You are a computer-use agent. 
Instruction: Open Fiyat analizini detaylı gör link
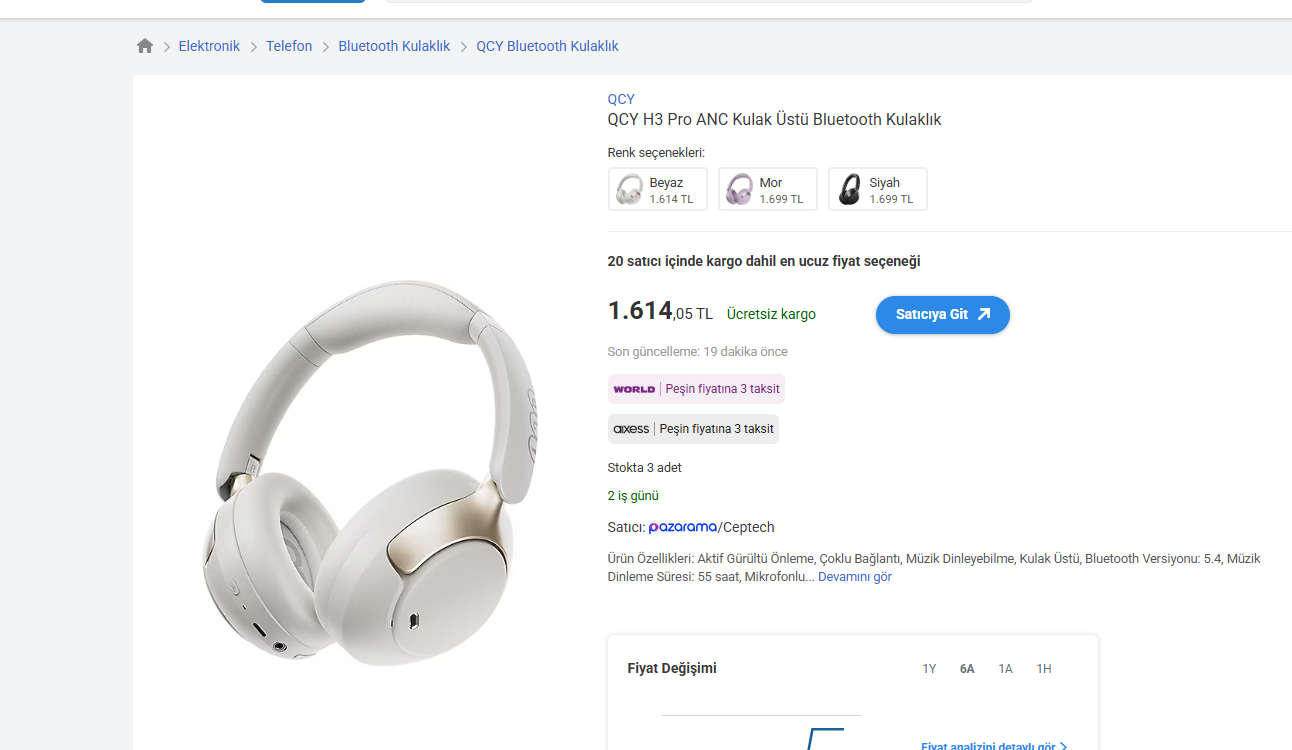click(x=993, y=745)
